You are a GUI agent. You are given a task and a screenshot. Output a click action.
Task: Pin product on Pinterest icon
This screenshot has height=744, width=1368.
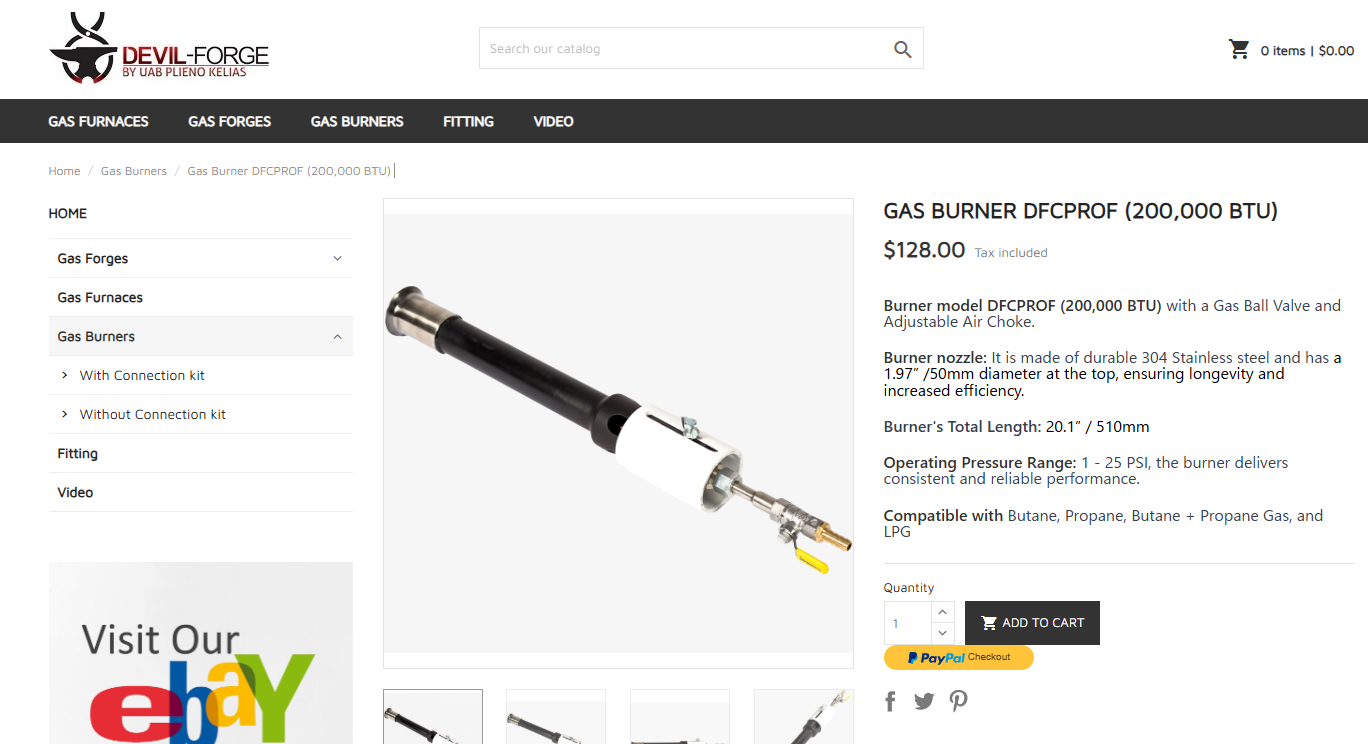958,701
